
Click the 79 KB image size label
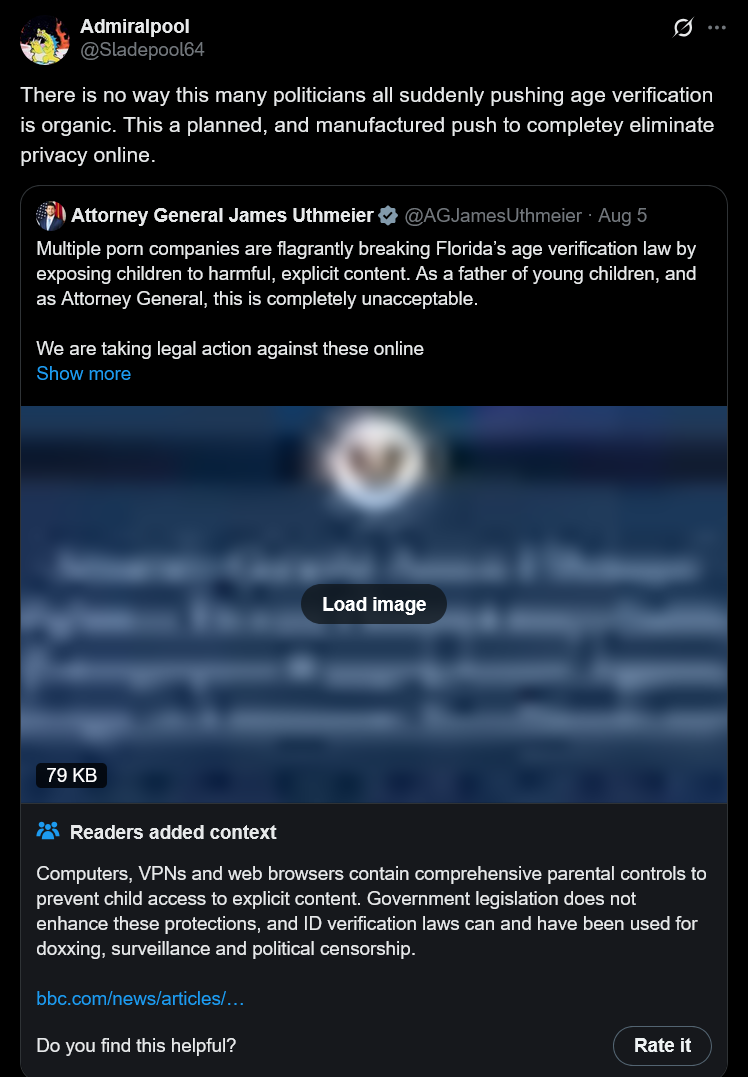[71, 775]
